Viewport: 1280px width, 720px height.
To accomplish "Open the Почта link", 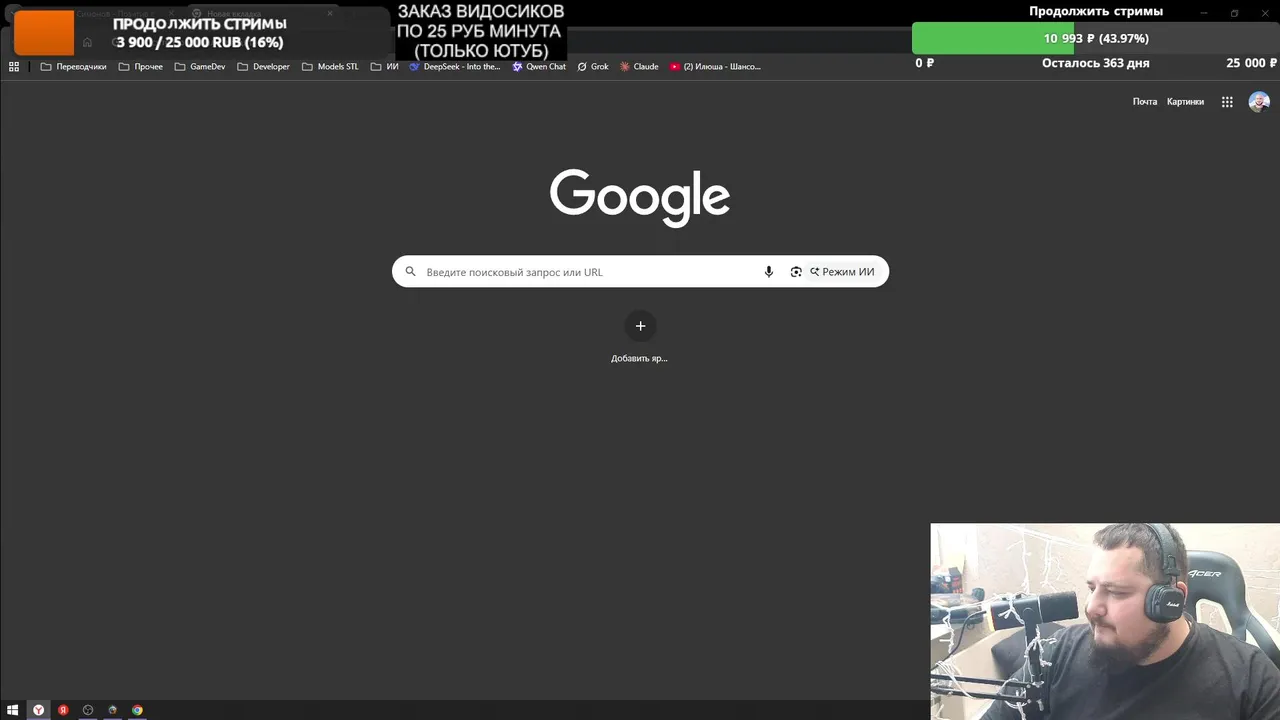I will (1145, 102).
